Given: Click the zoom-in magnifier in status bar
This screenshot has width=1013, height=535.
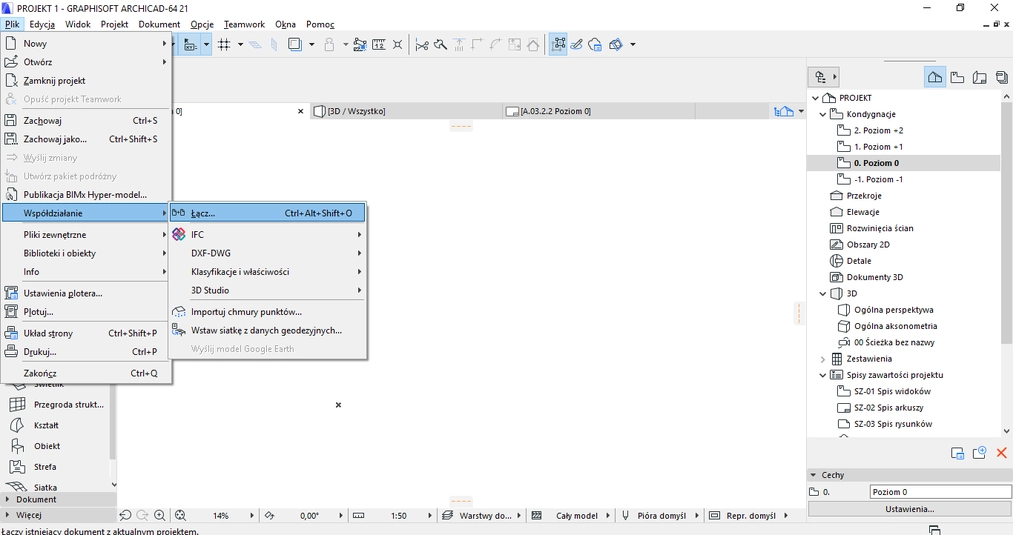Looking at the screenshot, I should (x=159, y=516).
